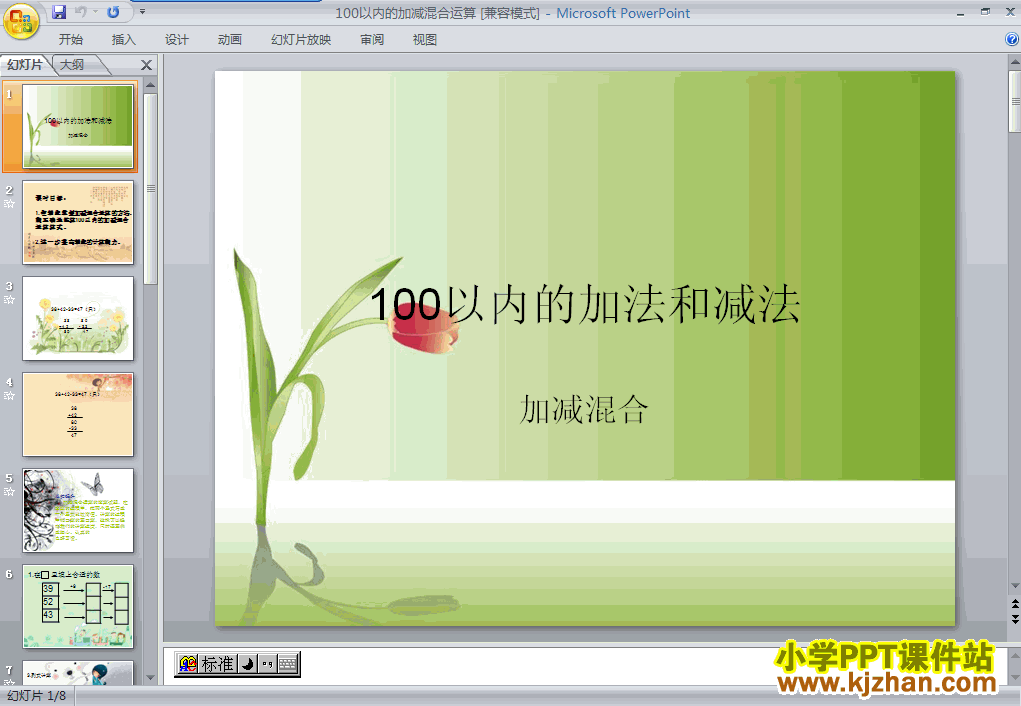
Task: Click the IME input method logo icon
Action: [x=188, y=664]
